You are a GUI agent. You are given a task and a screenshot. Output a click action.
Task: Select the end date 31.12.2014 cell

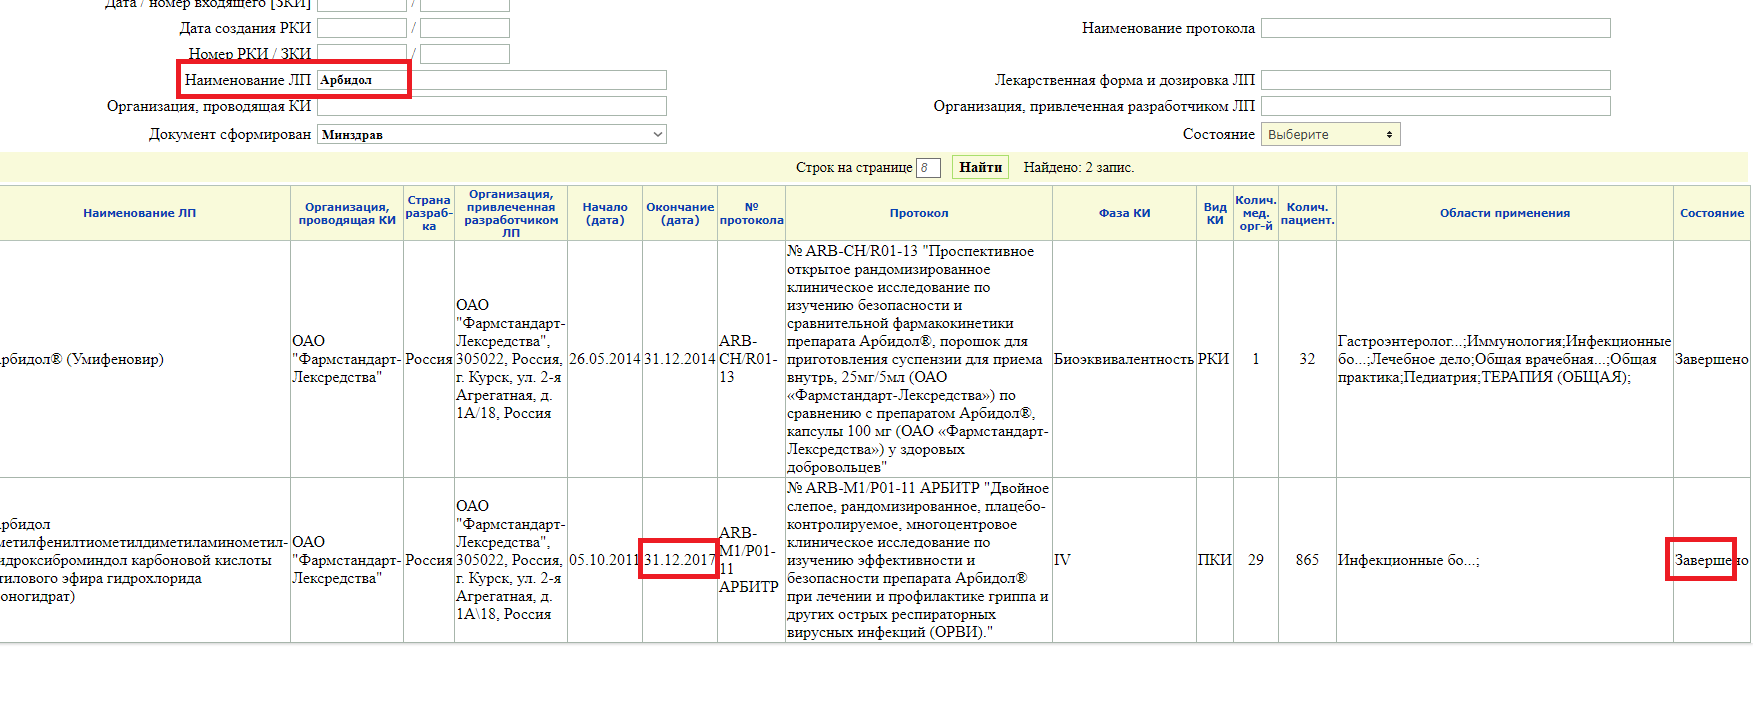(x=680, y=359)
